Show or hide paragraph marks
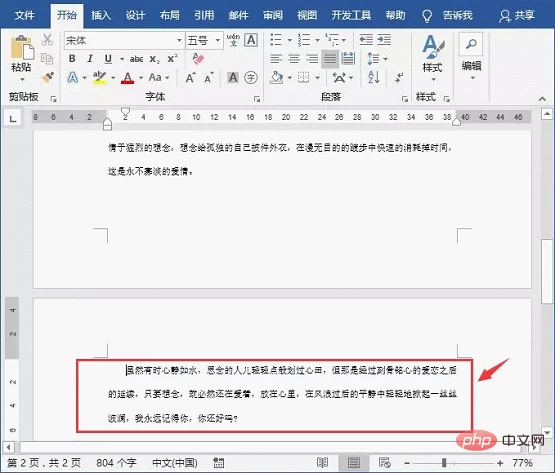 tap(400, 77)
